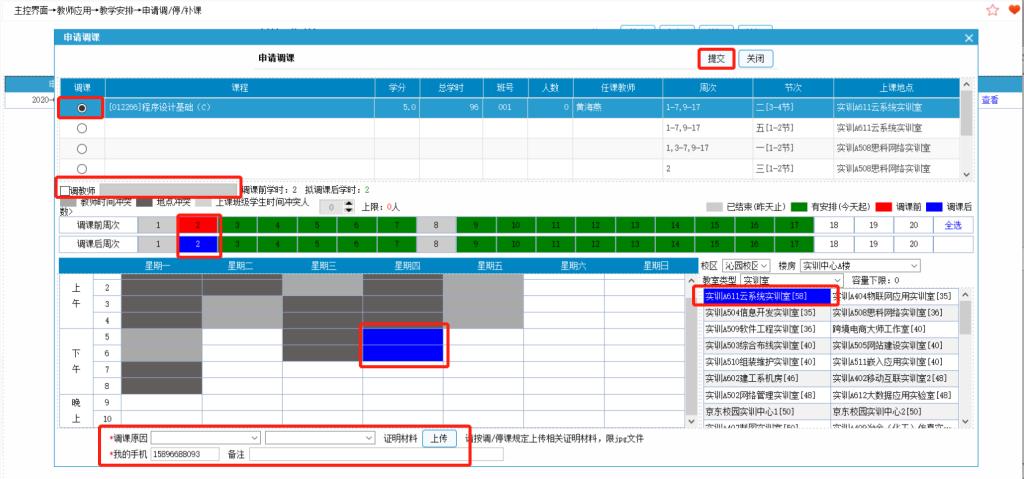This screenshot has height=479, width=1024.
Task: Click 上传 to upload proof material
Action: pyautogui.click(x=439, y=437)
